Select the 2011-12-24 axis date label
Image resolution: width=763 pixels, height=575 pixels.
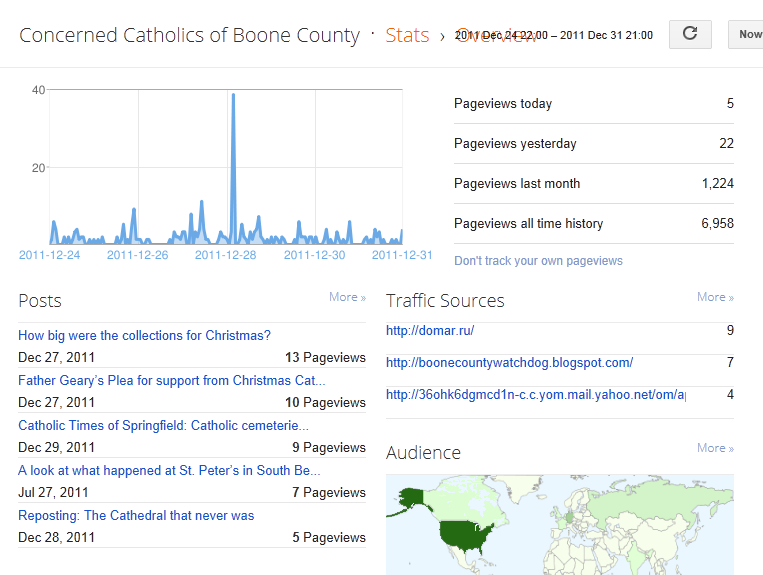click(49, 255)
